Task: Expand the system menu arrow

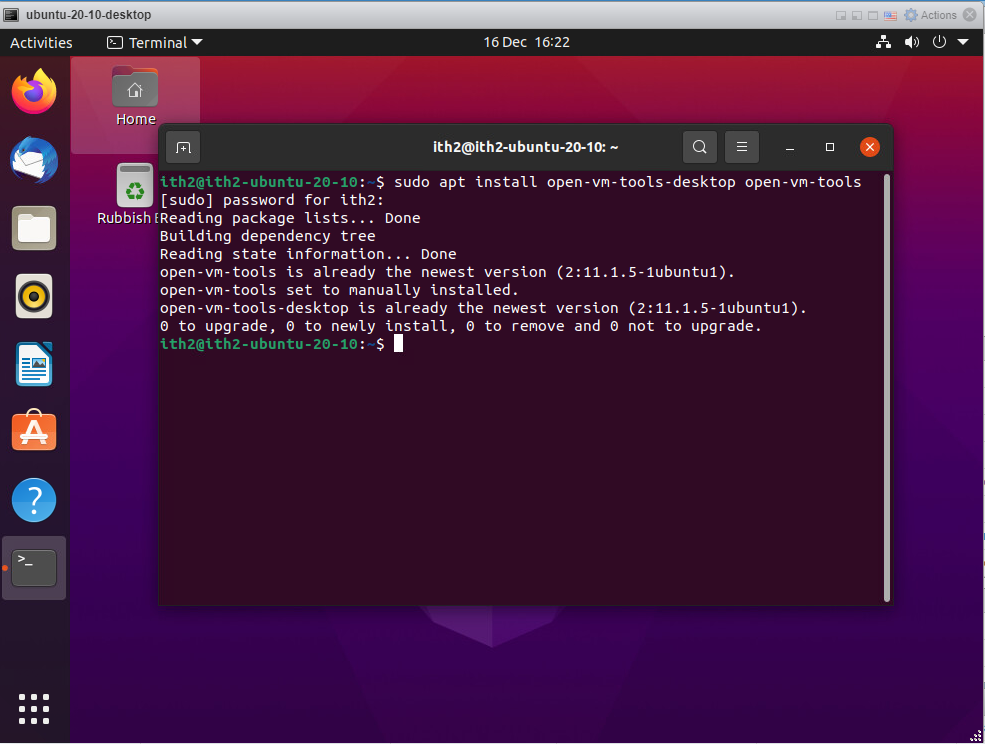Action: click(x=963, y=42)
